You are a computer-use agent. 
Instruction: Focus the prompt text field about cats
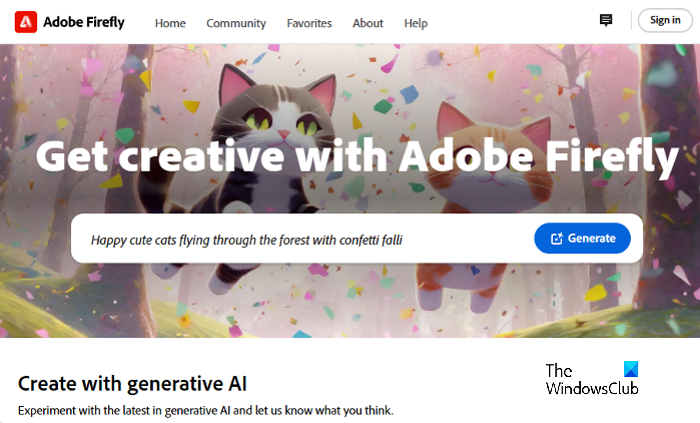click(x=300, y=240)
